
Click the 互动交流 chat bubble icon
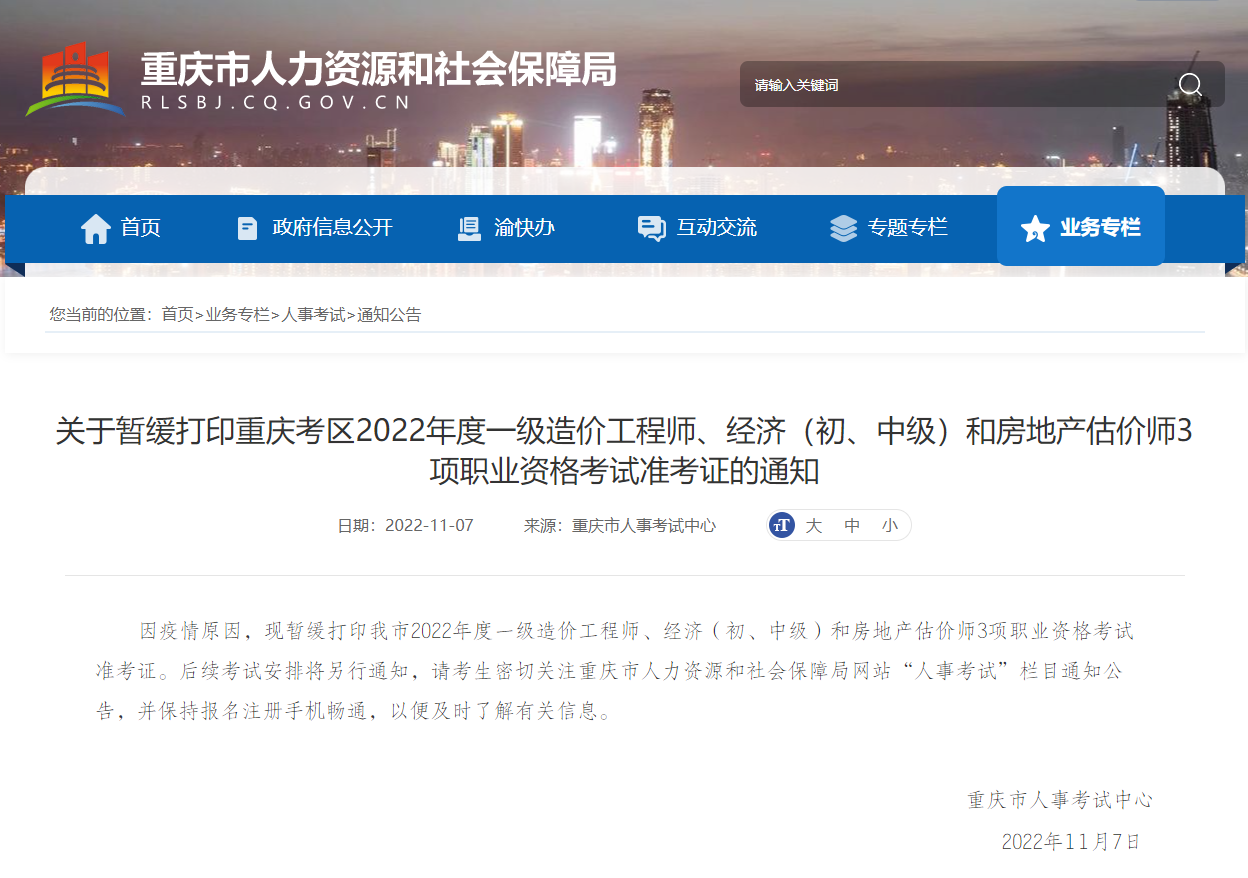point(651,228)
